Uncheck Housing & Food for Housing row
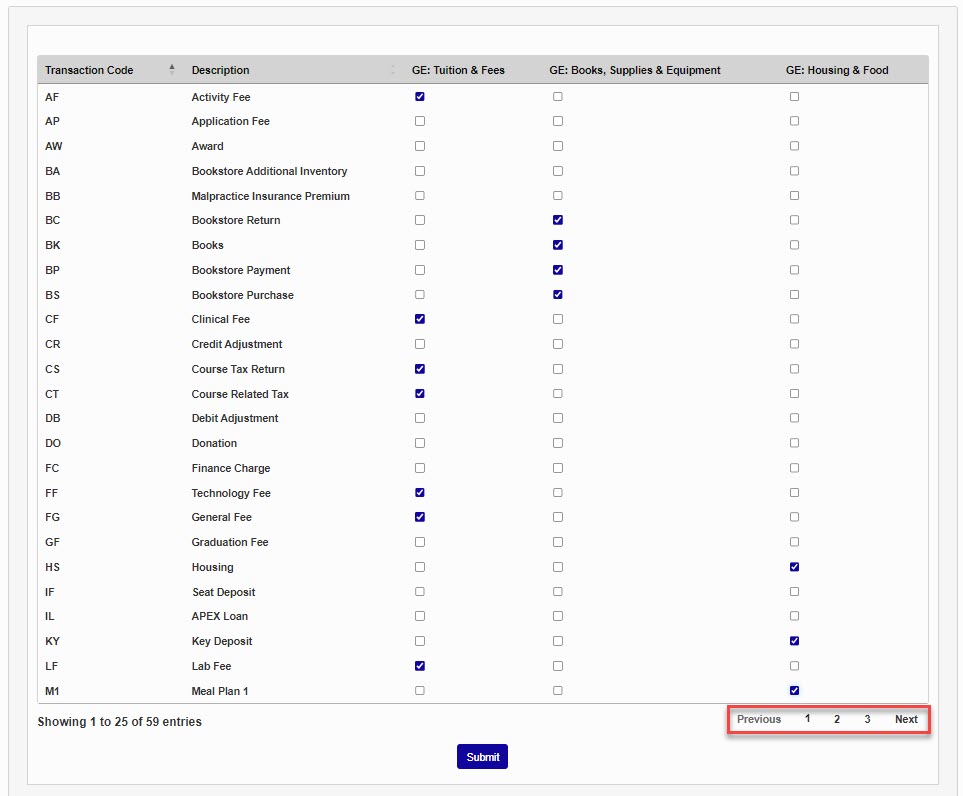963x796 pixels. (794, 567)
